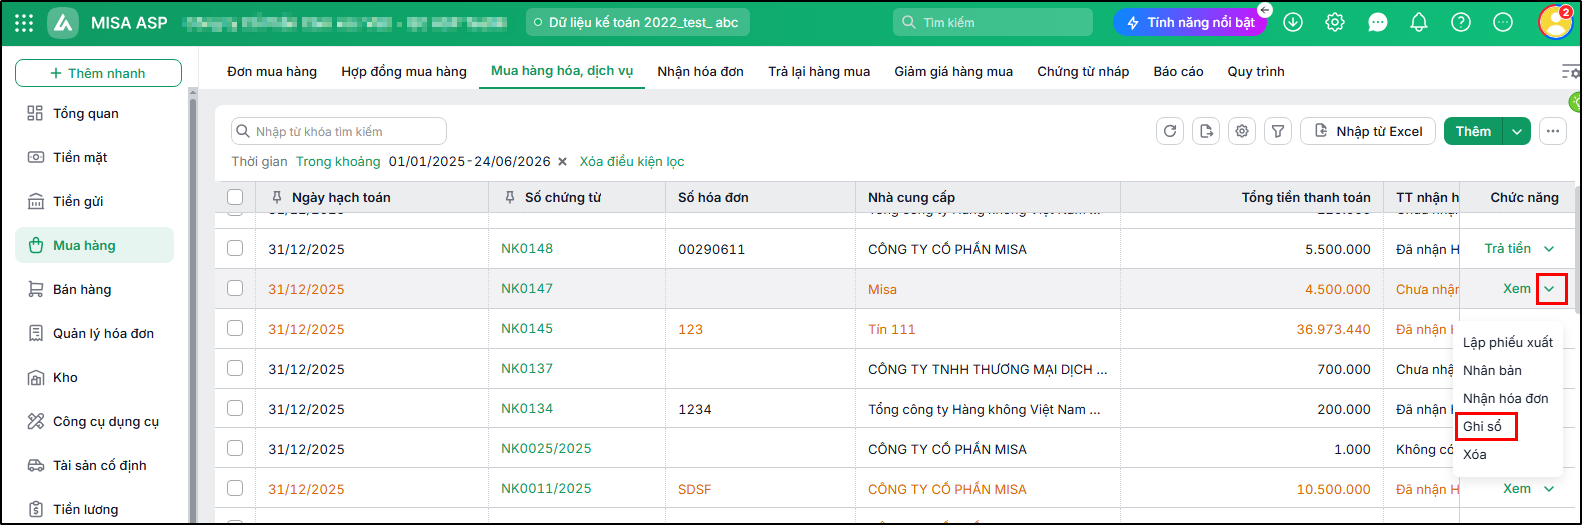The height and width of the screenshot is (525, 1582).
Task: Check the row checkbox for NK0011/2025
Action: point(235,488)
